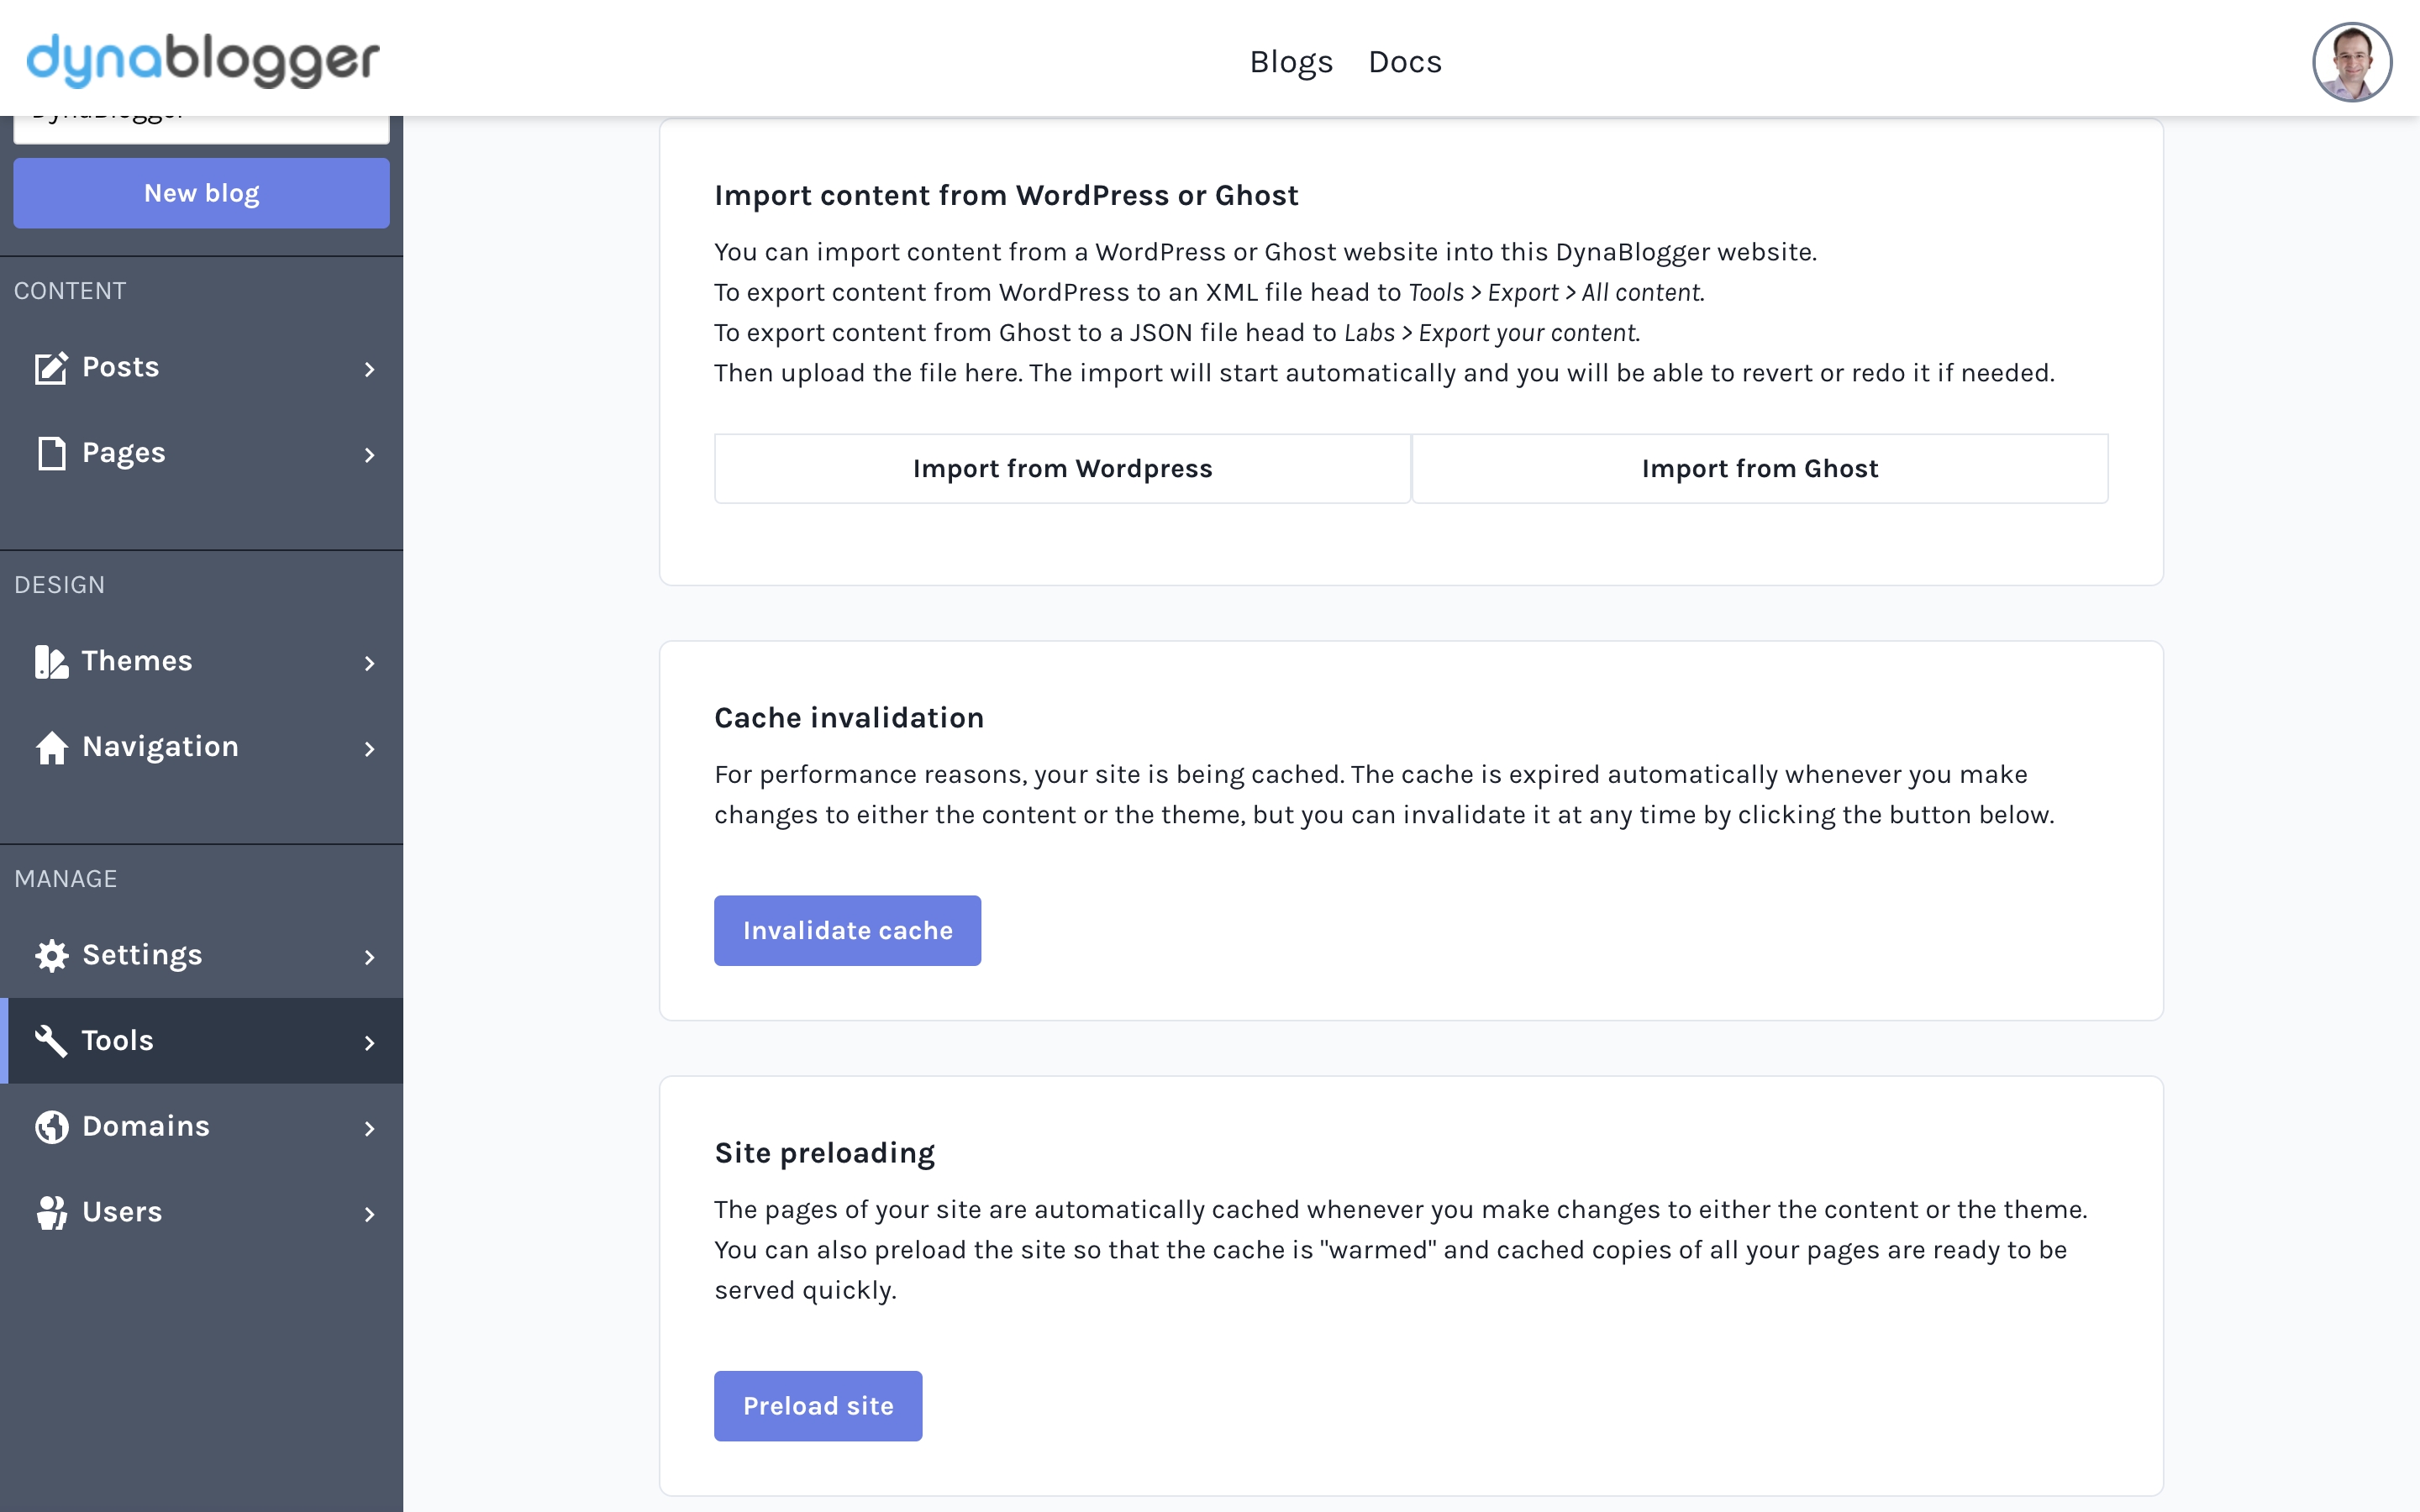Open the user profile avatar
The image size is (2420, 1512).
[x=2351, y=62]
